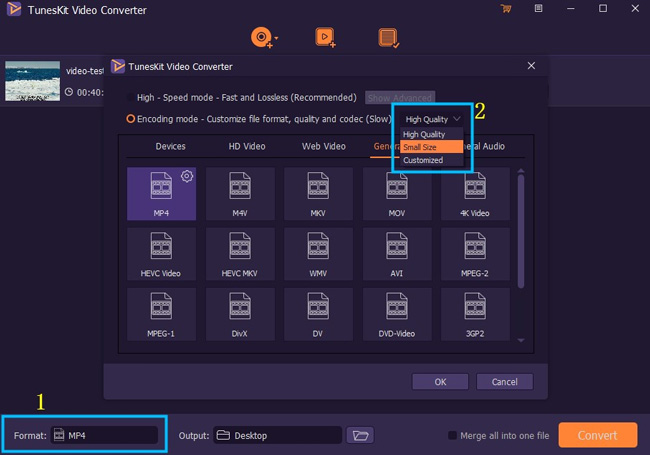Open the shopping cart icon

pos(506,8)
